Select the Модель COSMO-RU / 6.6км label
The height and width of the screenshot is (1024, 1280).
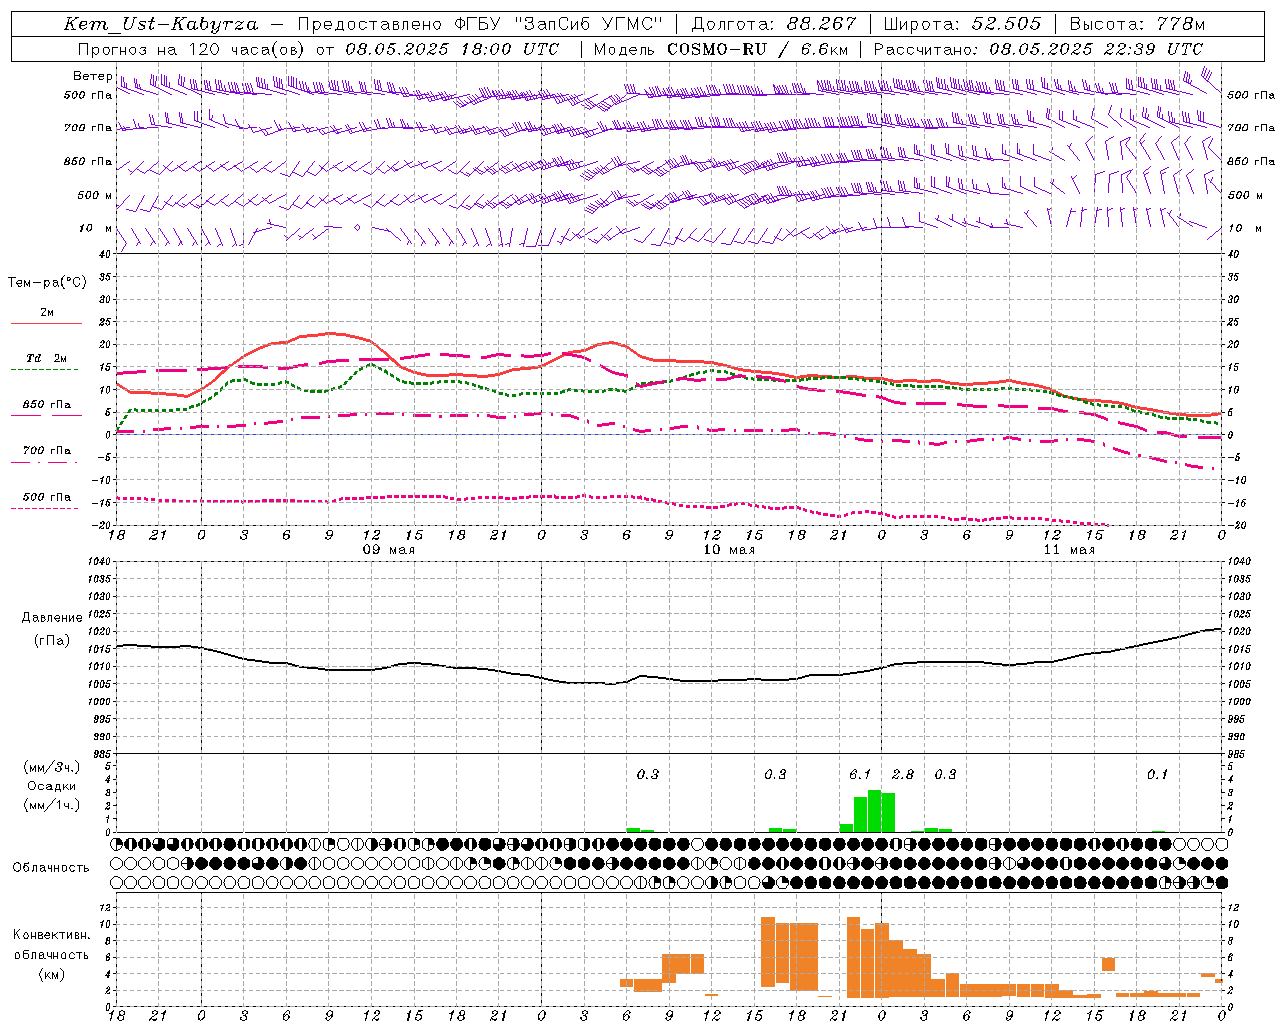click(x=720, y=49)
